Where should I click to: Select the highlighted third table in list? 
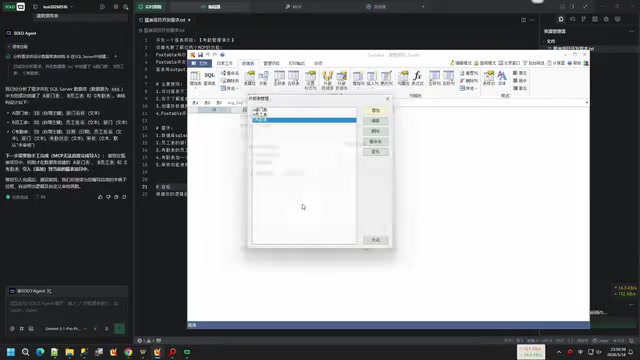tap(304, 120)
